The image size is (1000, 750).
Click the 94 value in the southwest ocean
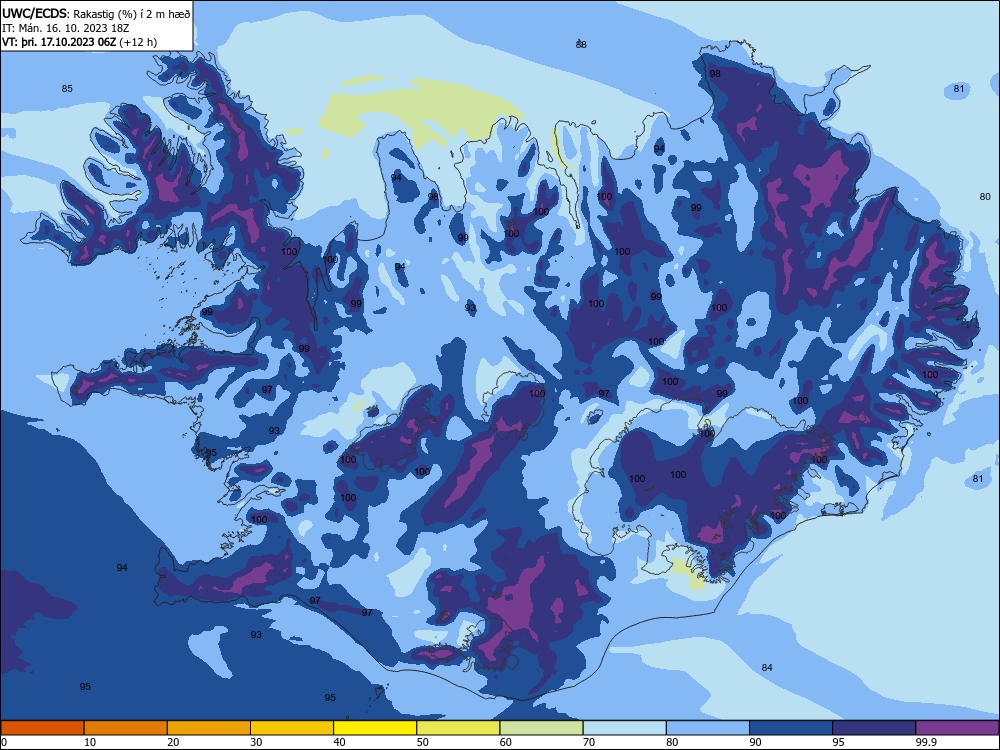pyautogui.click(x=122, y=568)
